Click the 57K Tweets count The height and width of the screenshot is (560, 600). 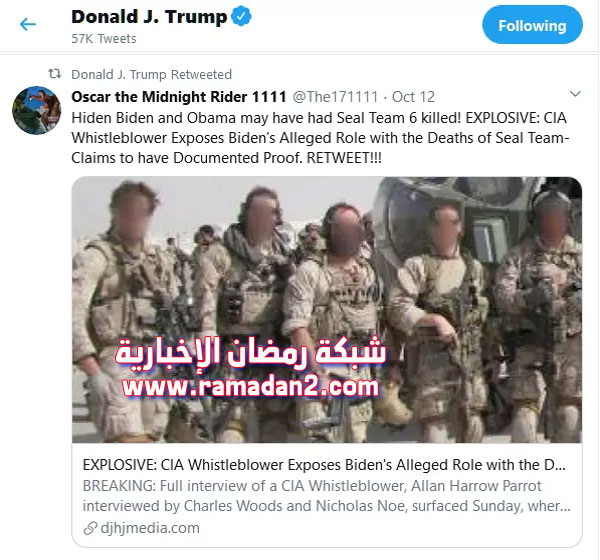pos(104,39)
